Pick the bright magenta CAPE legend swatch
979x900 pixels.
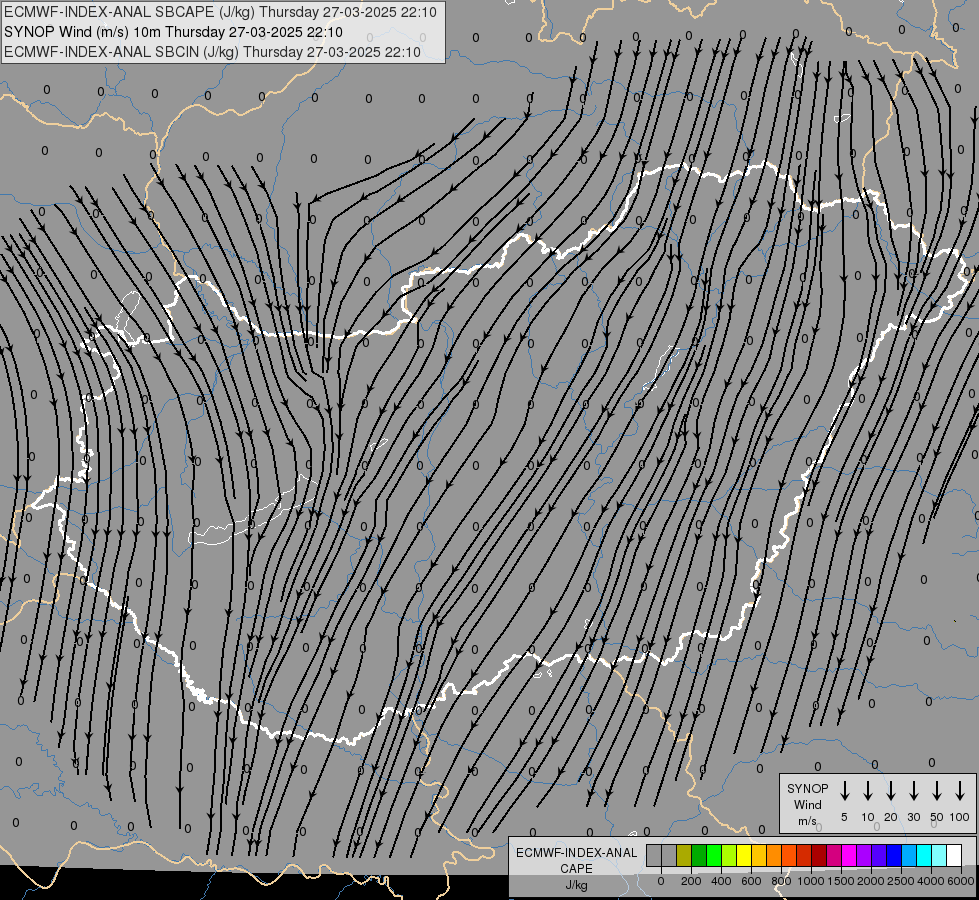tap(849, 855)
